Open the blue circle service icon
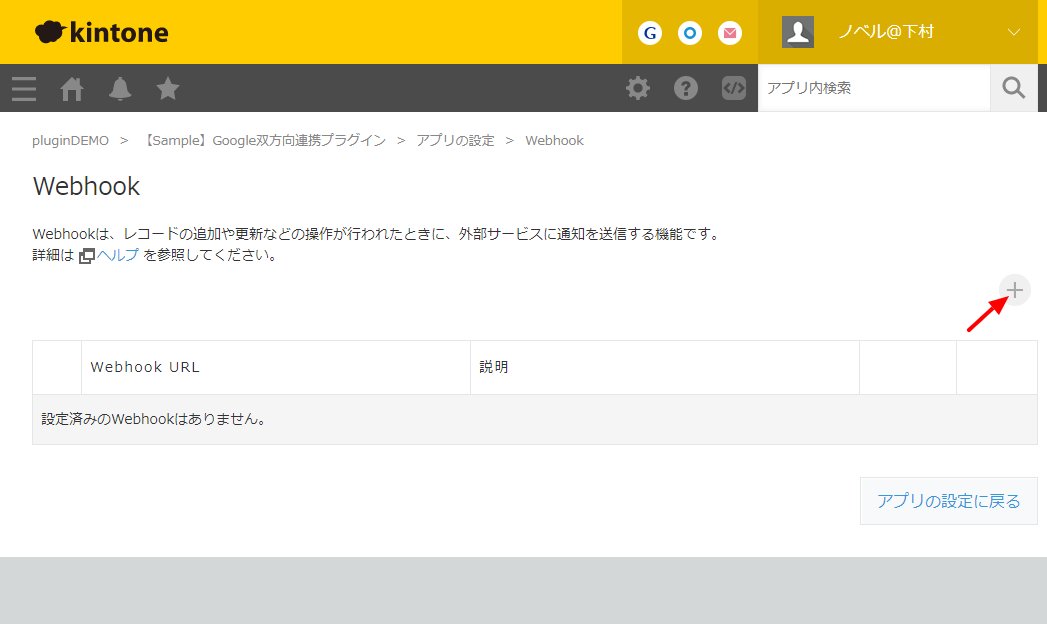This screenshot has height=624, width=1047. 690,33
